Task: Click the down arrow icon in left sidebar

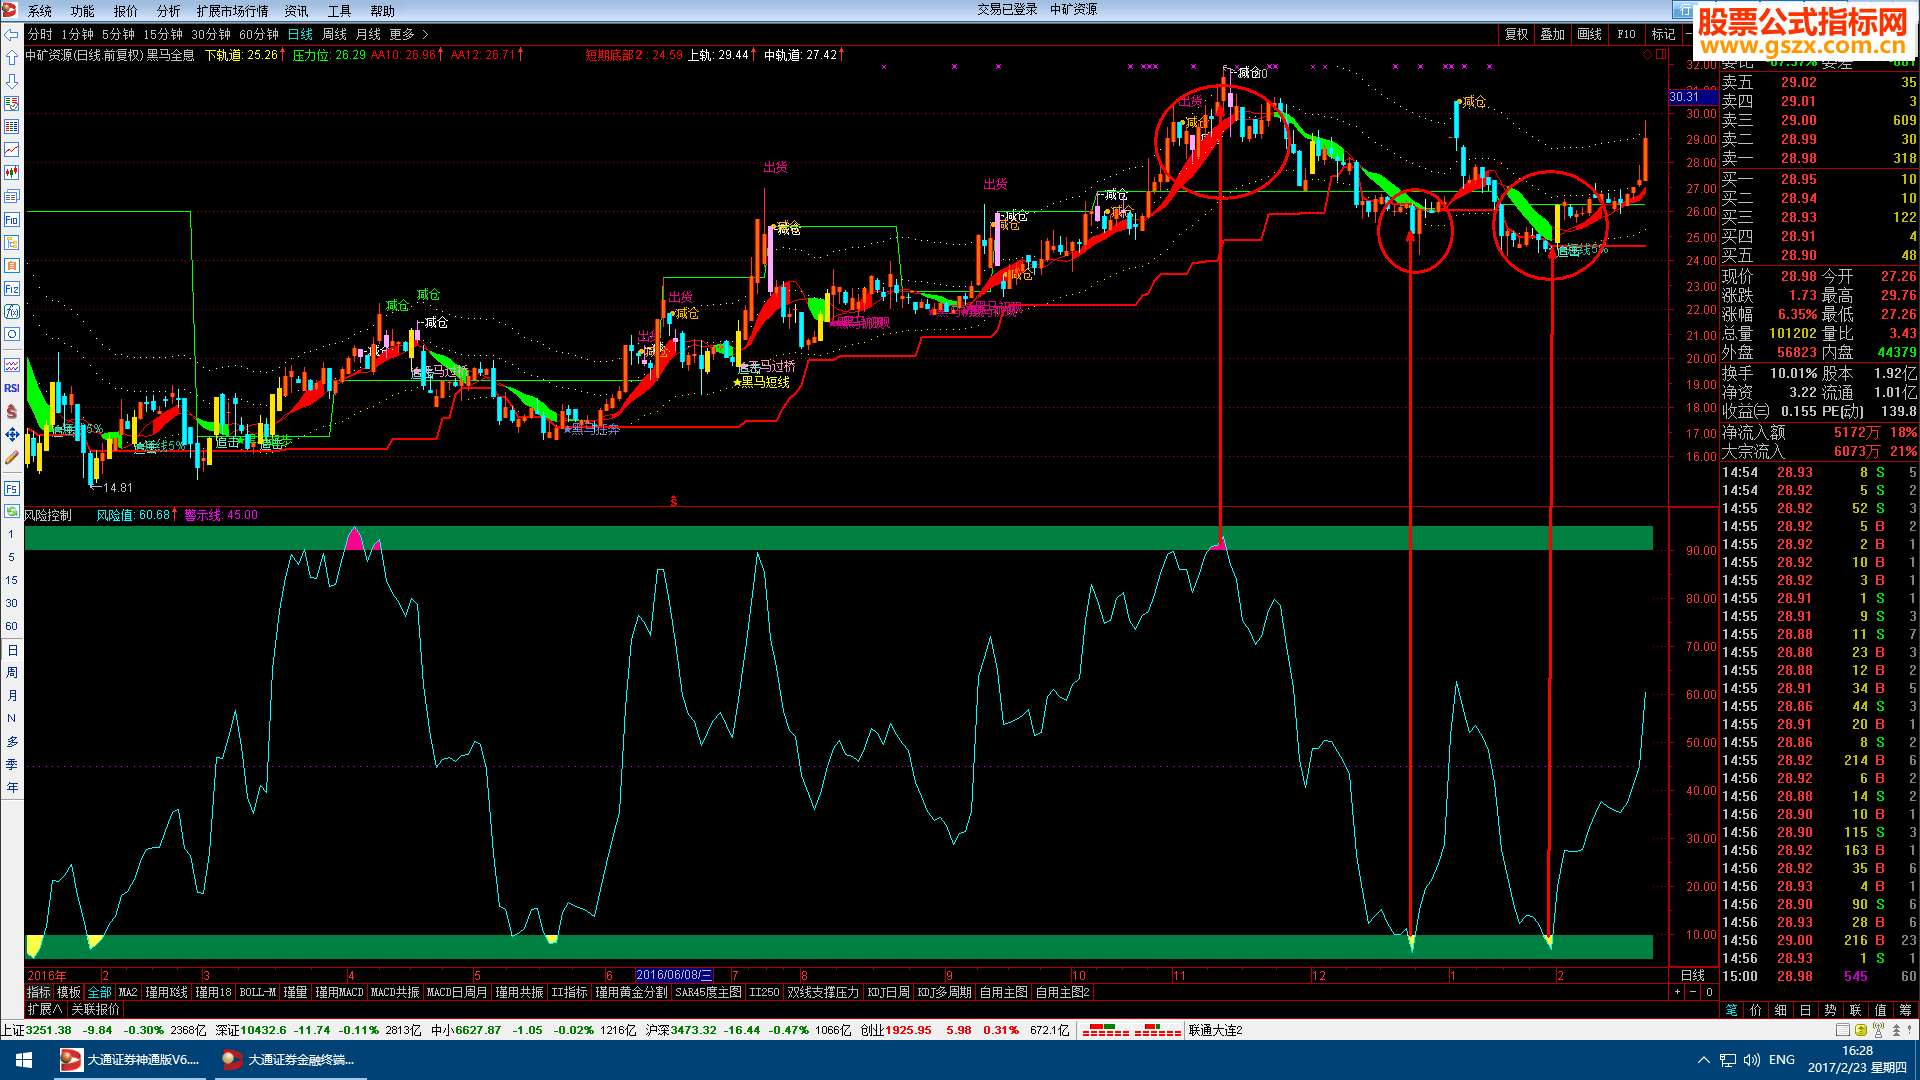Action: click(x=11, y=81)
